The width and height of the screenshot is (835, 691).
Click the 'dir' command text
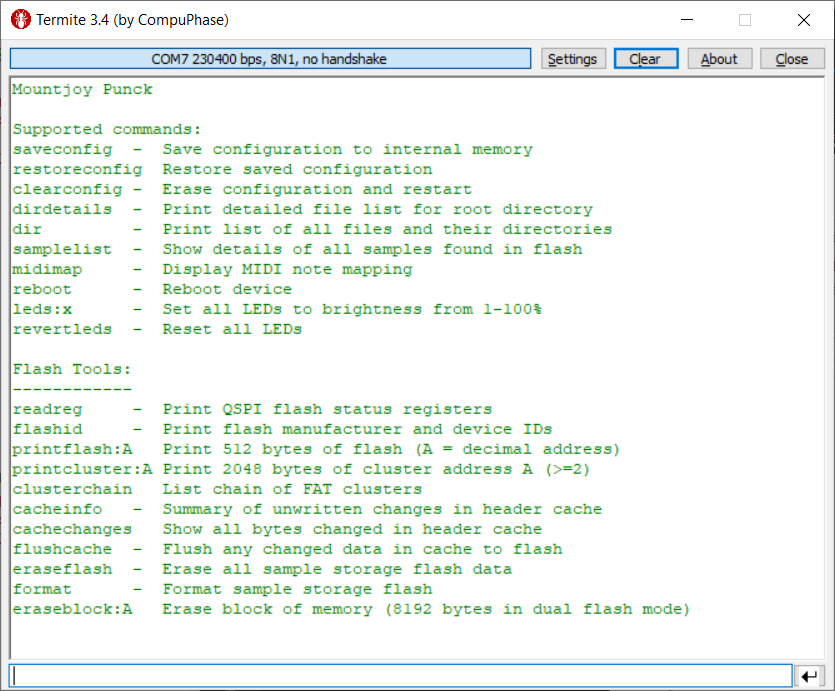pos(27,229)
